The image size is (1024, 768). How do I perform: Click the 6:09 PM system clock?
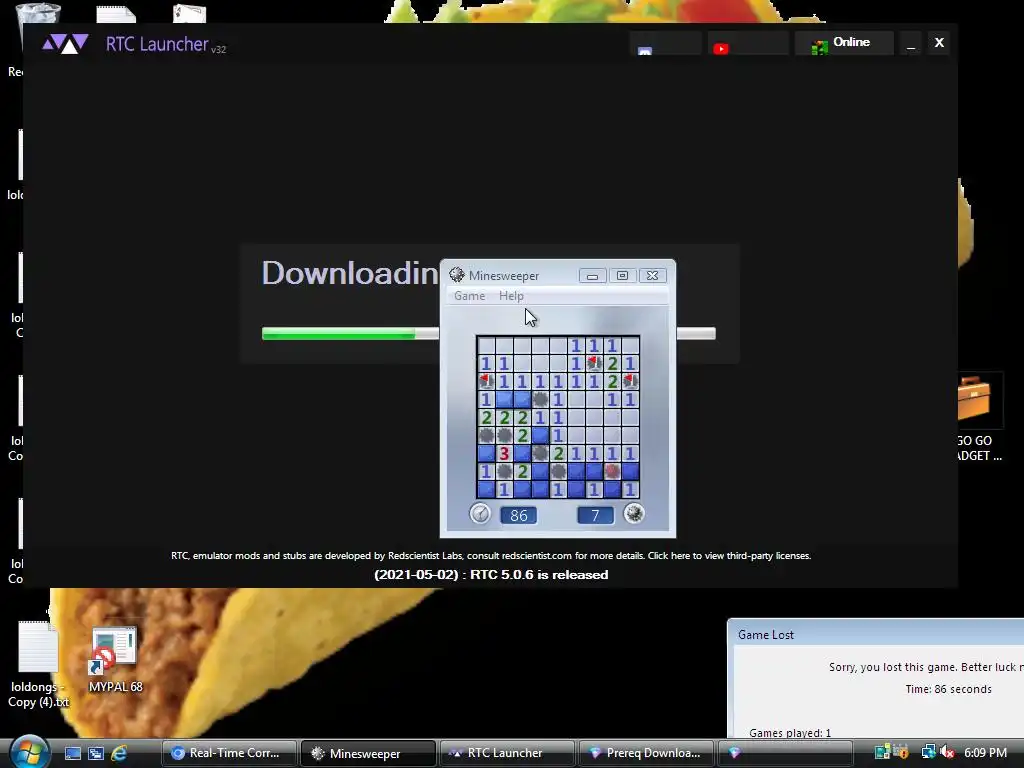click(985, 752)
